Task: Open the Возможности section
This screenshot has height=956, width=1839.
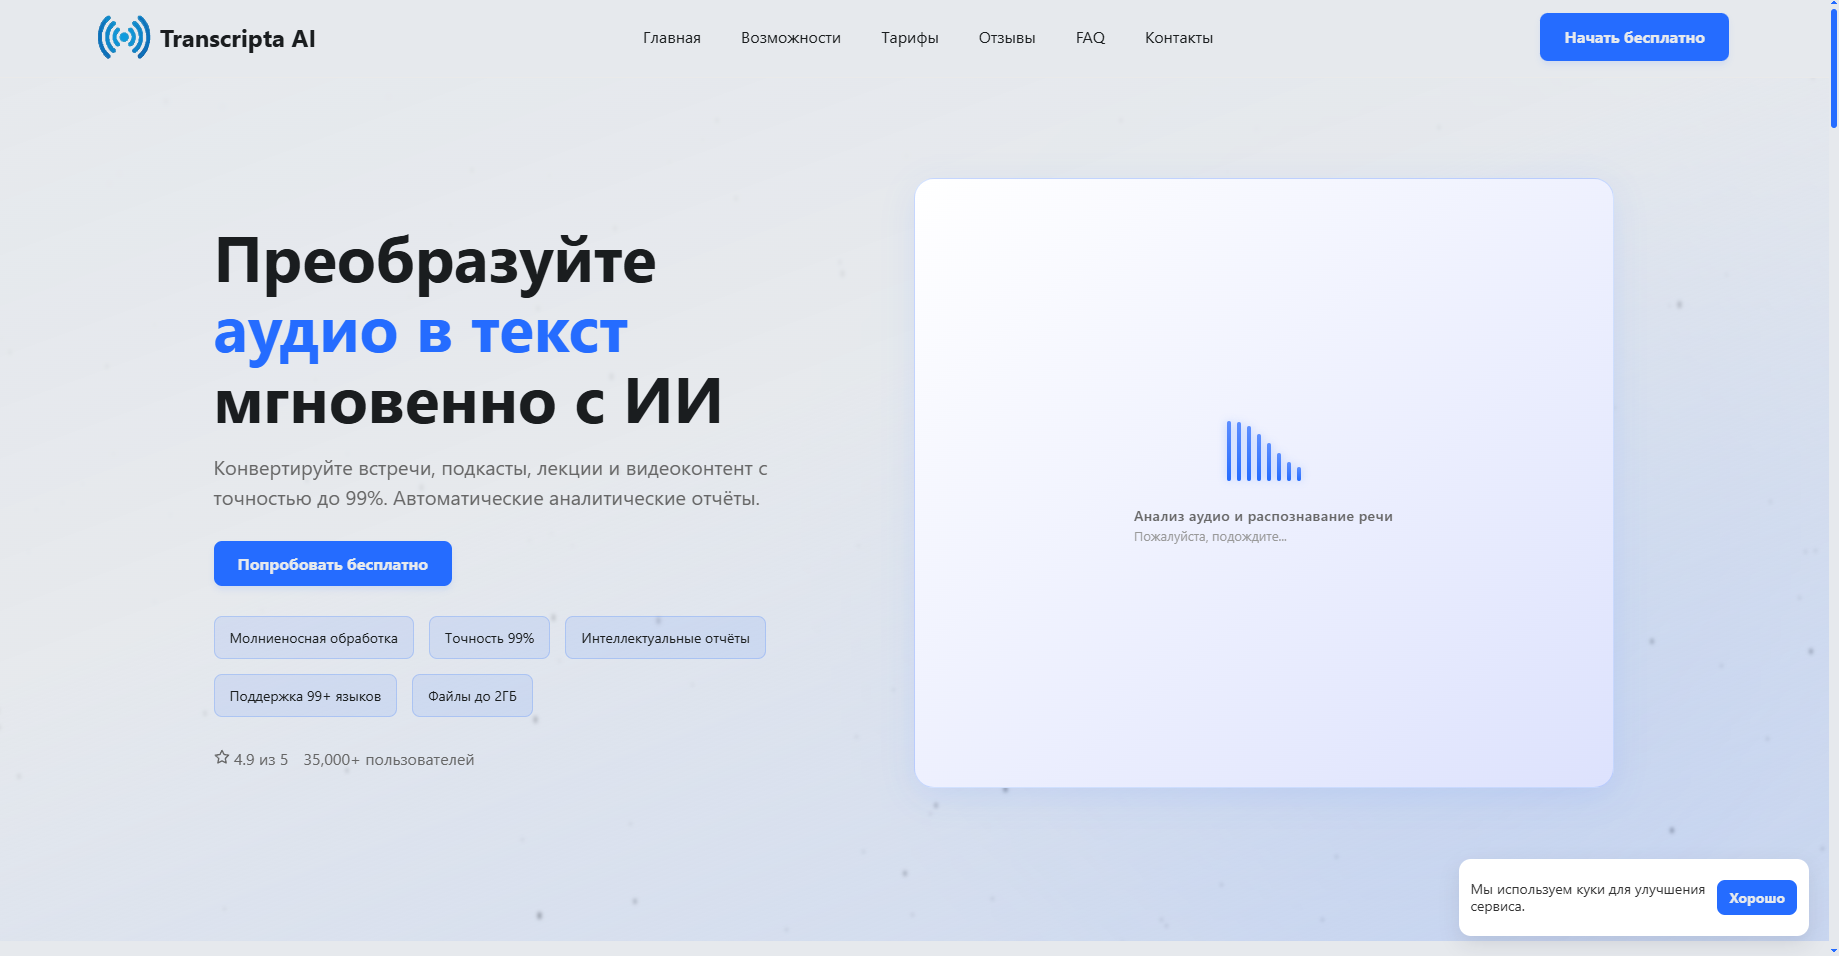Action: [x=789, y=37]
